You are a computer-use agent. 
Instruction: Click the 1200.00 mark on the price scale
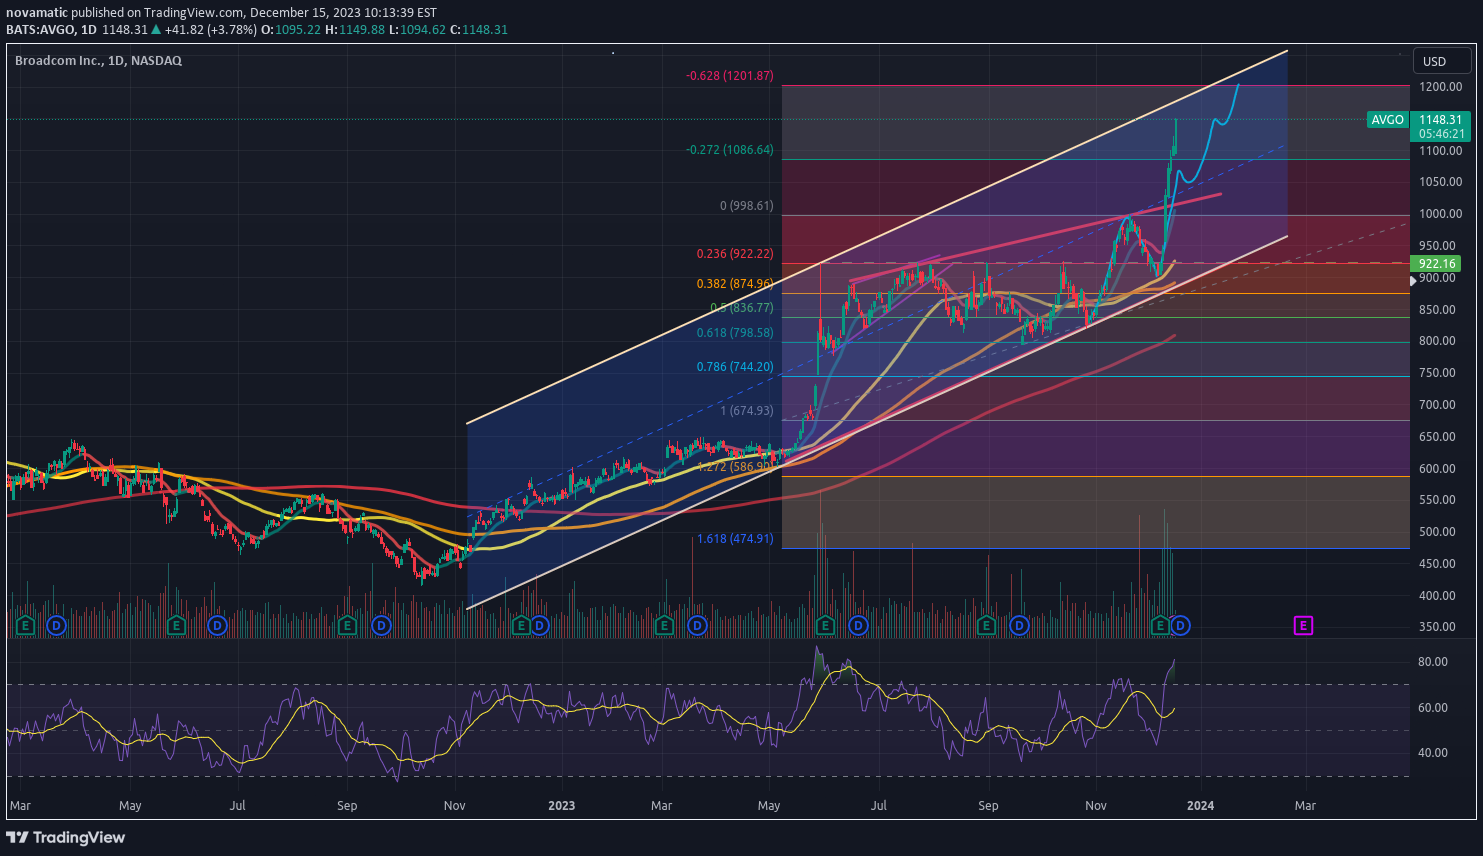pos(1440,87)
